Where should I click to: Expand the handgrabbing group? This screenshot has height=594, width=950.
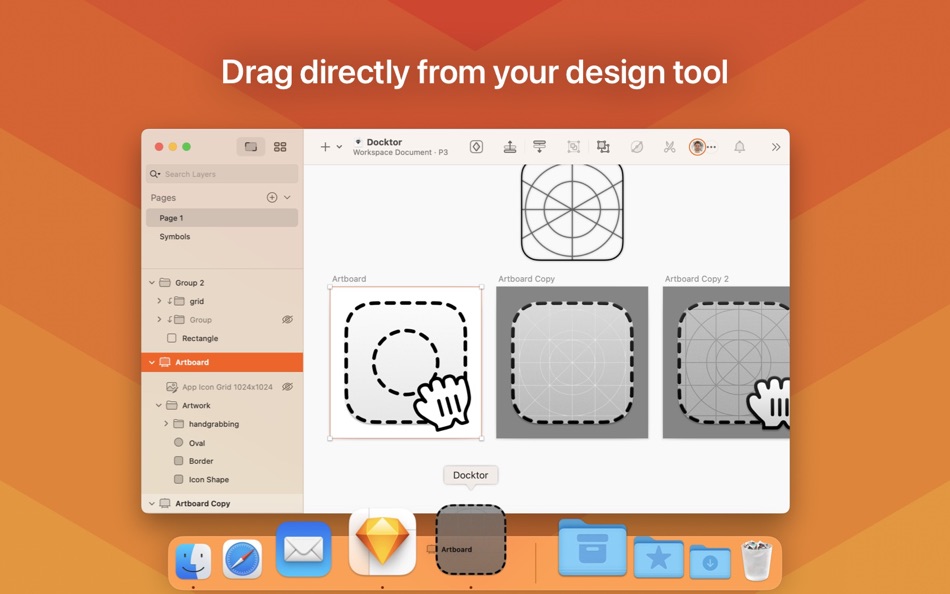(166, 424)
